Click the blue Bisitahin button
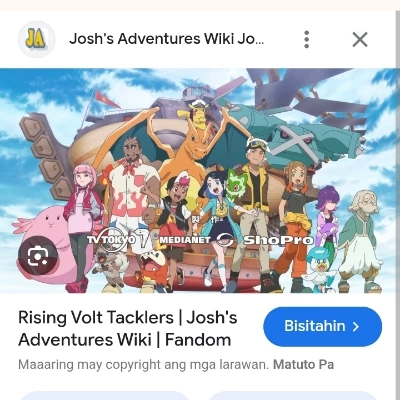The width and height of the screenshot is (400, 400). point(323,327)
